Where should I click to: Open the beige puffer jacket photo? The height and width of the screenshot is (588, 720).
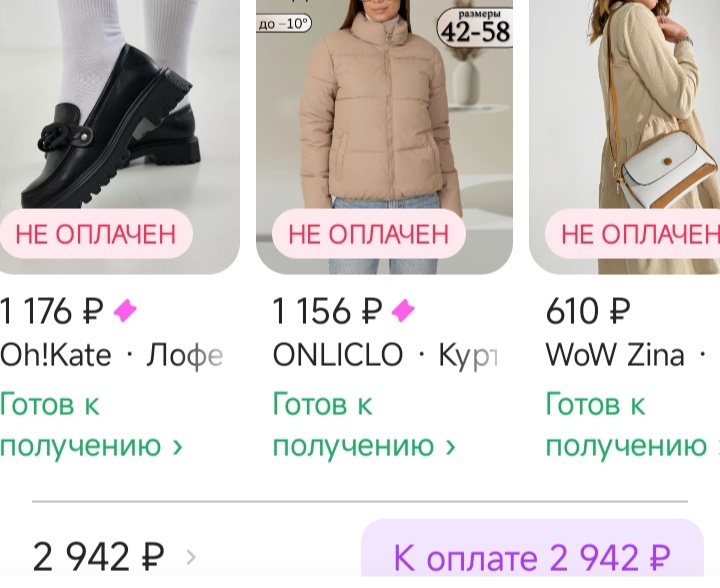tap(384, 137)
